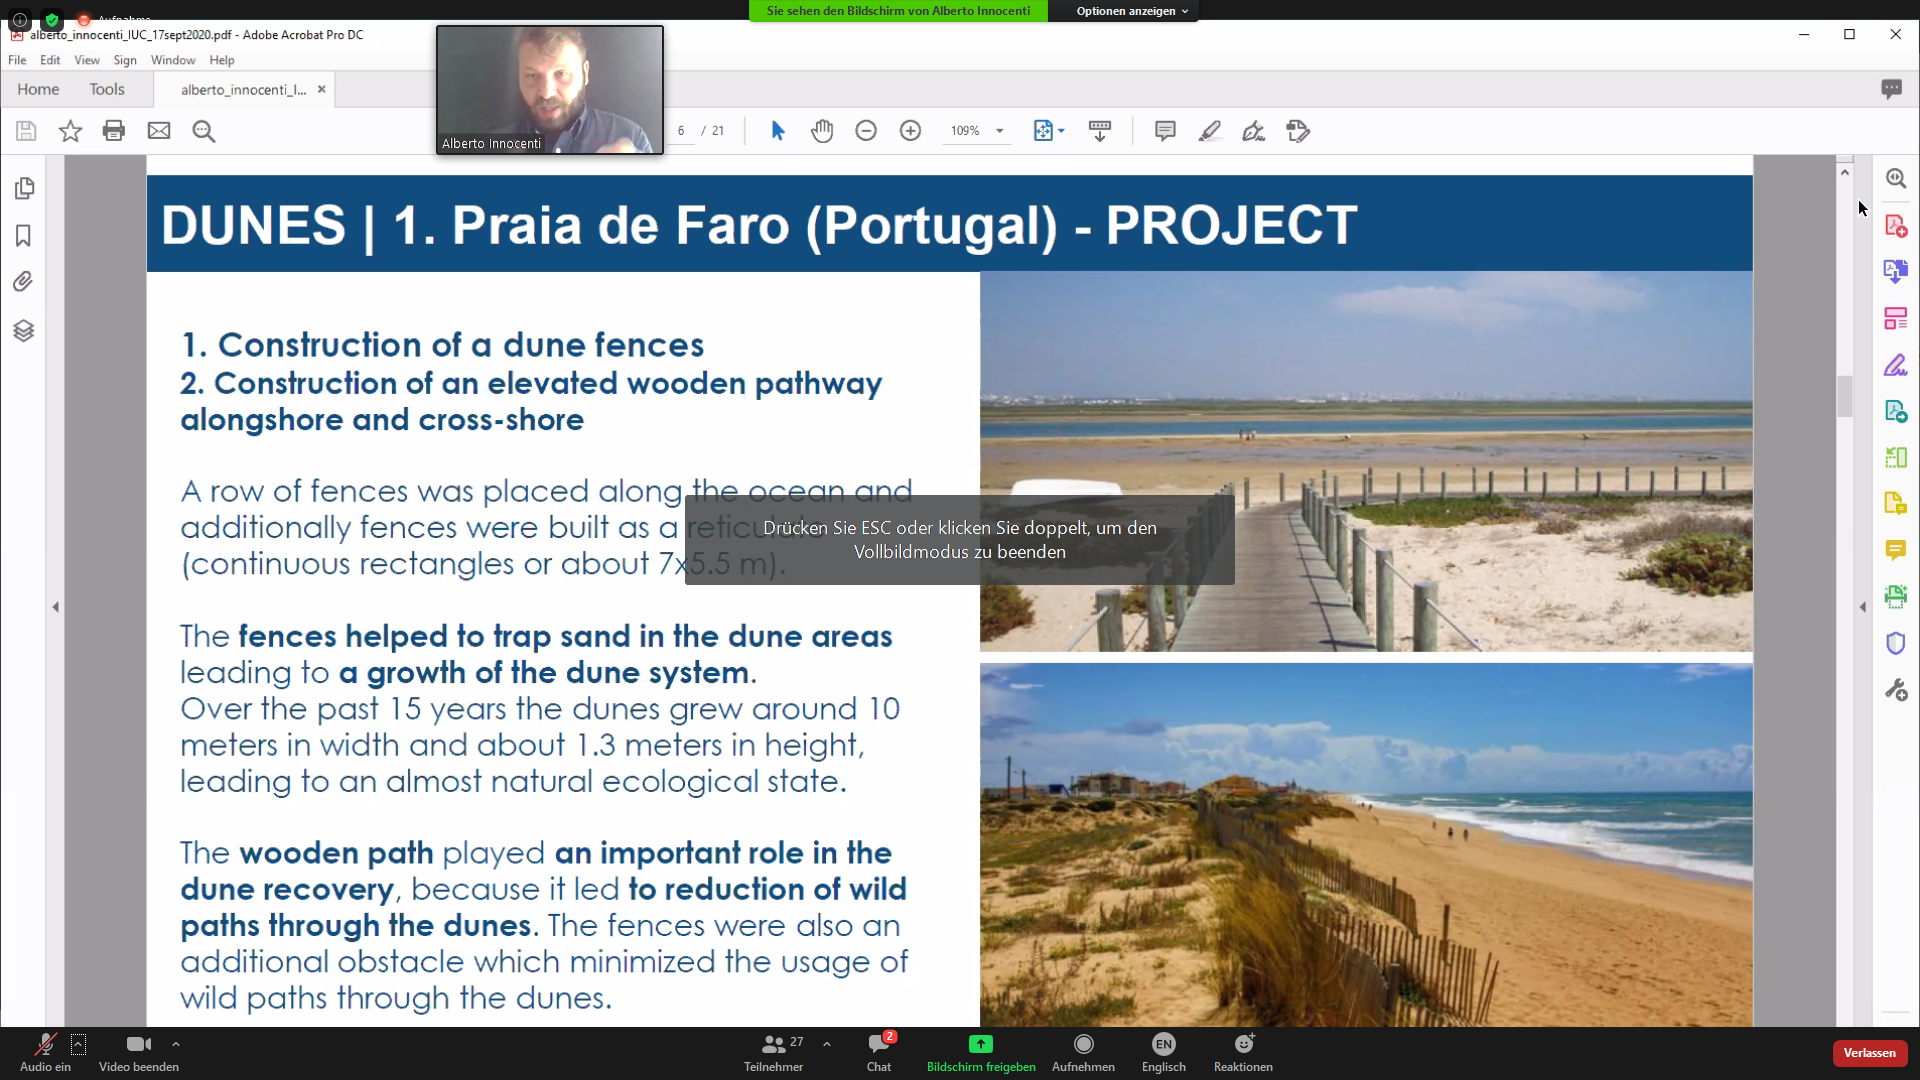
Task: Open the Highlight text pen tool
Action: pos(1210,131)
